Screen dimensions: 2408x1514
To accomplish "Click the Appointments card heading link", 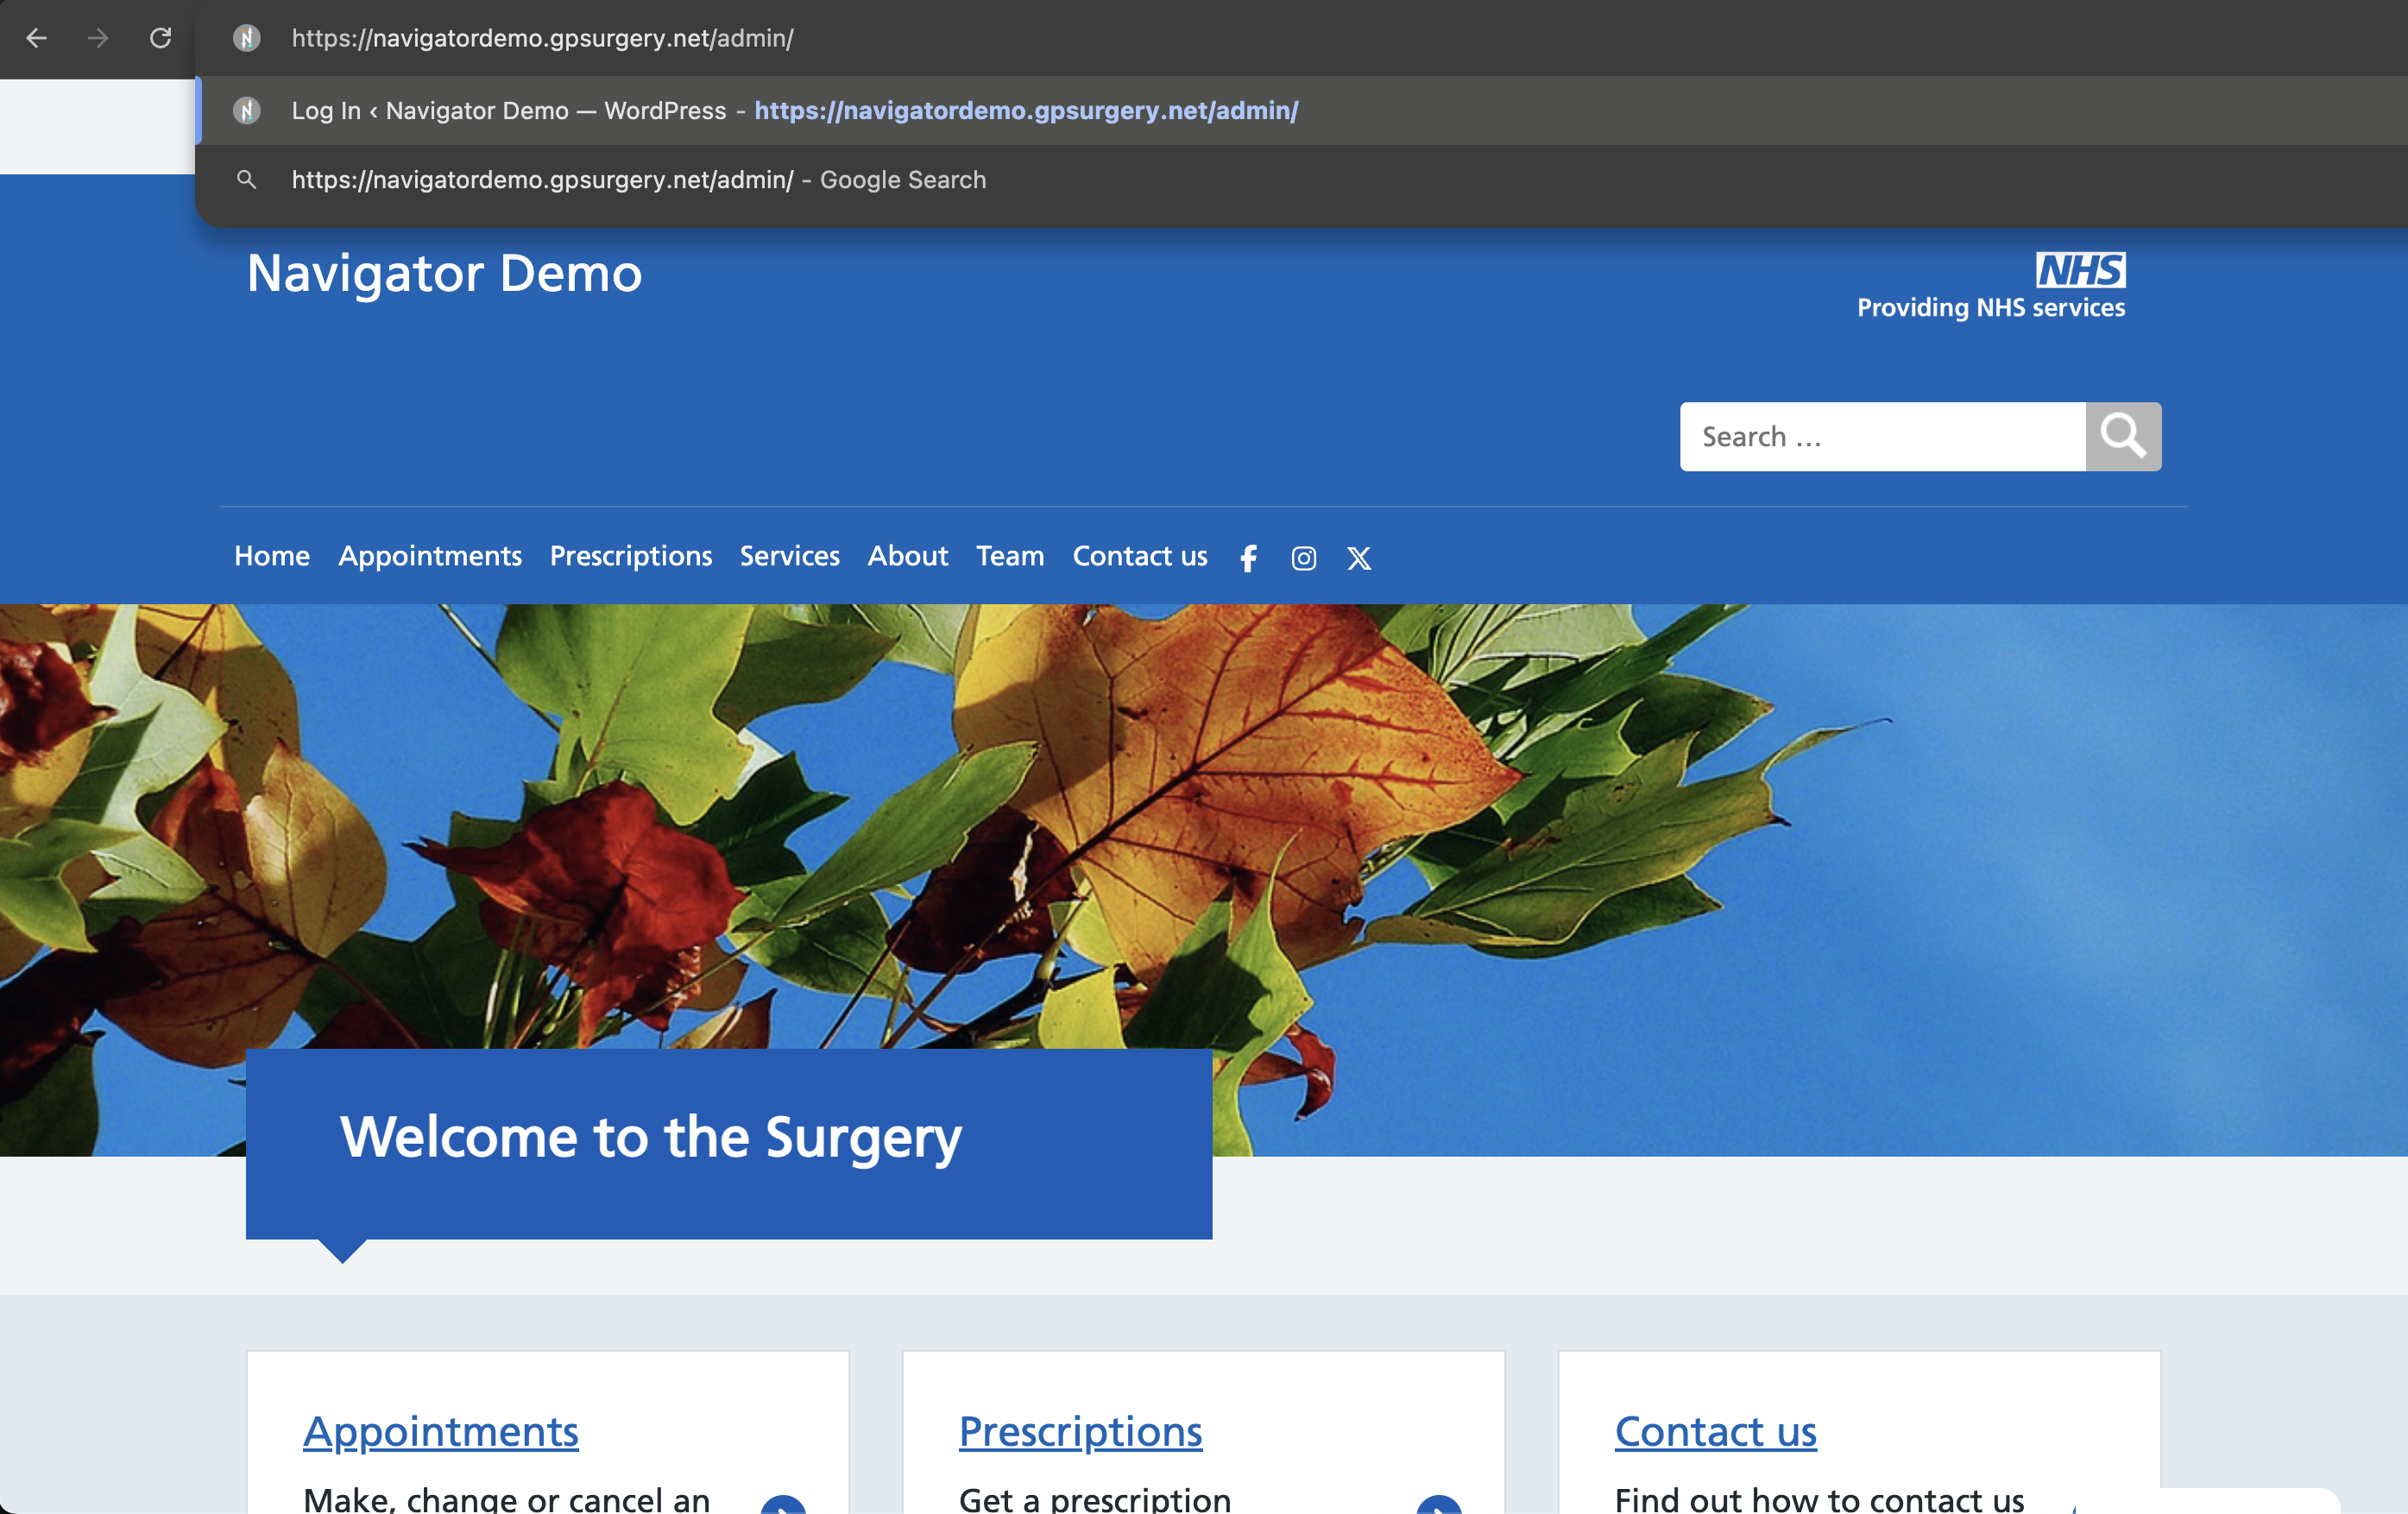I will tap(441, 1432).
